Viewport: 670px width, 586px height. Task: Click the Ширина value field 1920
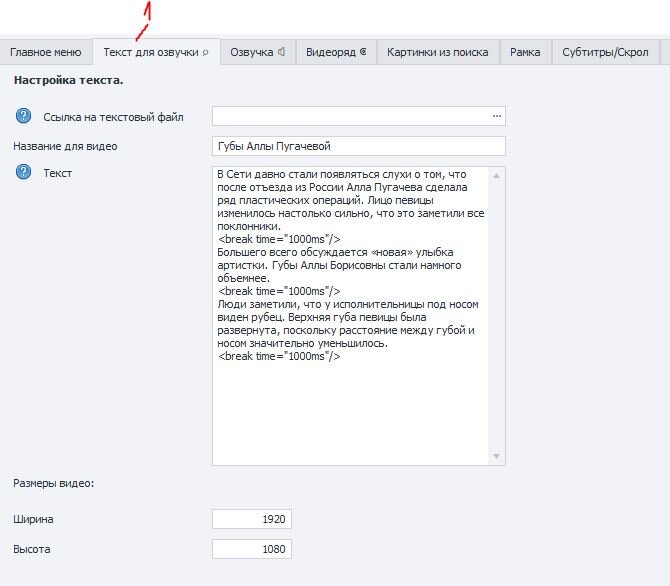(x=252, y=519)
